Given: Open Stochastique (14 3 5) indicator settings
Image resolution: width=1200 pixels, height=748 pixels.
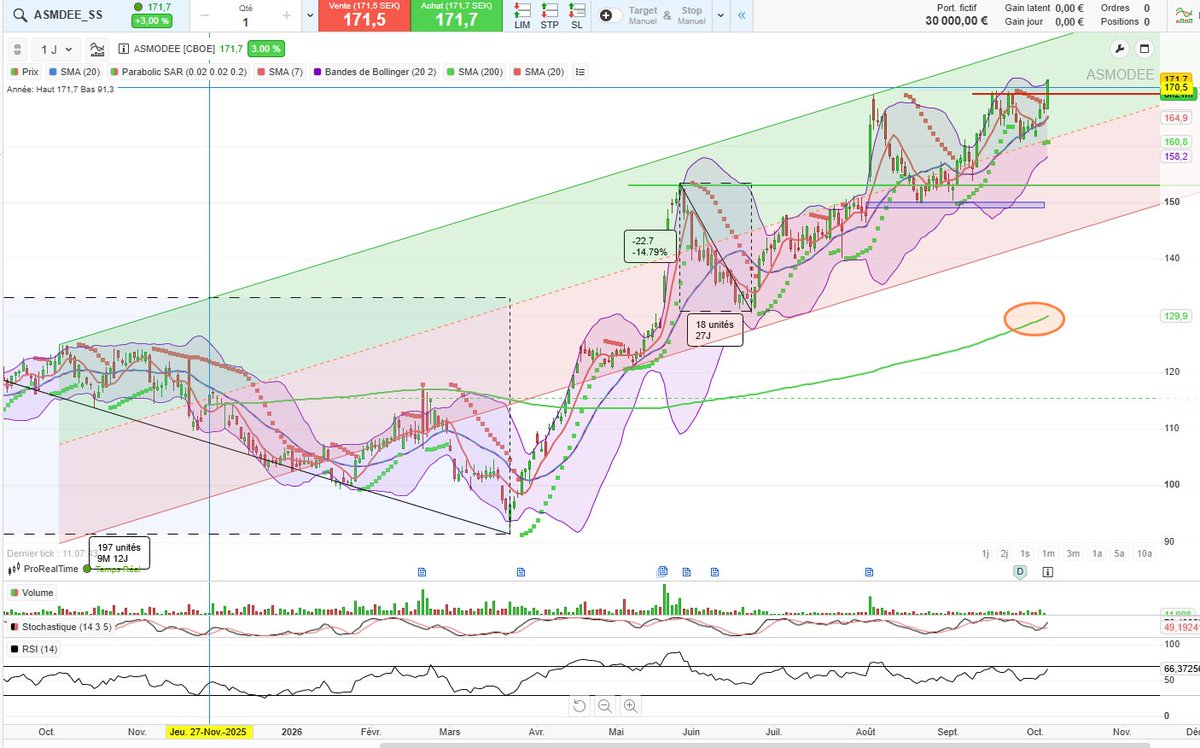Looking at the screenshot, I should [x=60, y=626].
